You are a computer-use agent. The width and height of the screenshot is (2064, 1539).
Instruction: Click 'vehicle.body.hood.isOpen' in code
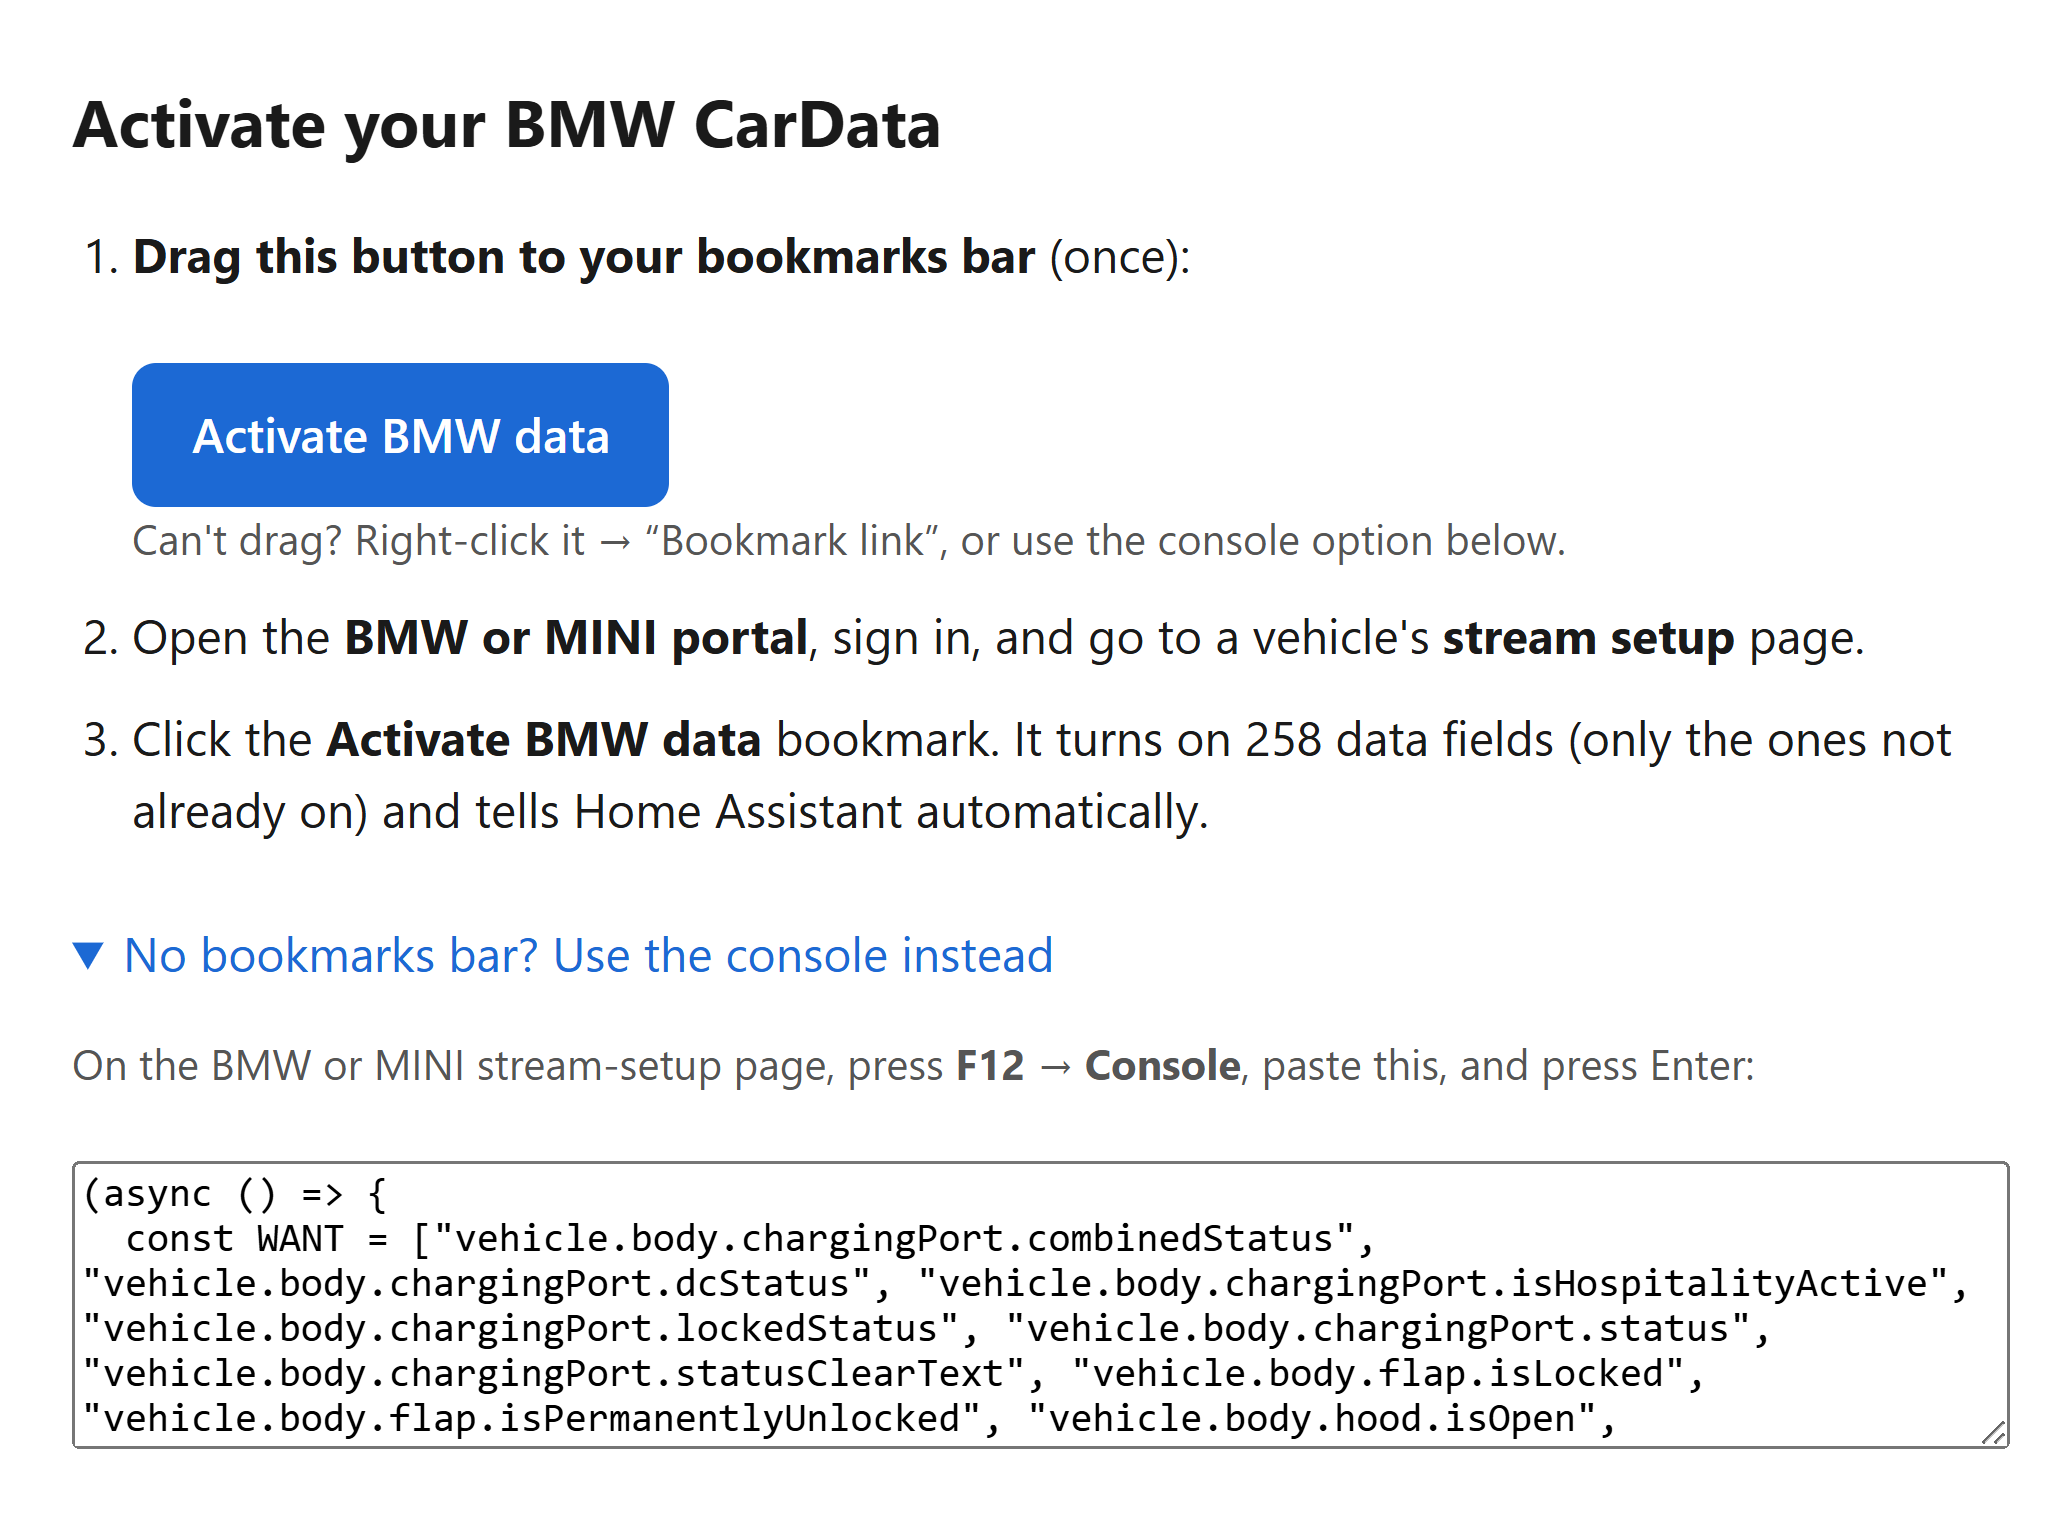[x=1312, y=1419]
